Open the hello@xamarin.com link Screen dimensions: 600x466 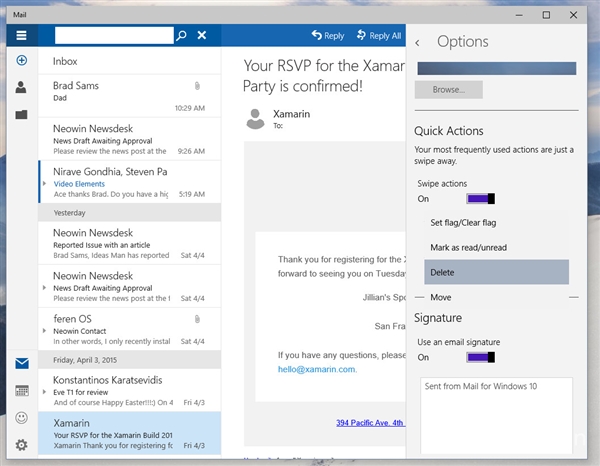[316, 368]
